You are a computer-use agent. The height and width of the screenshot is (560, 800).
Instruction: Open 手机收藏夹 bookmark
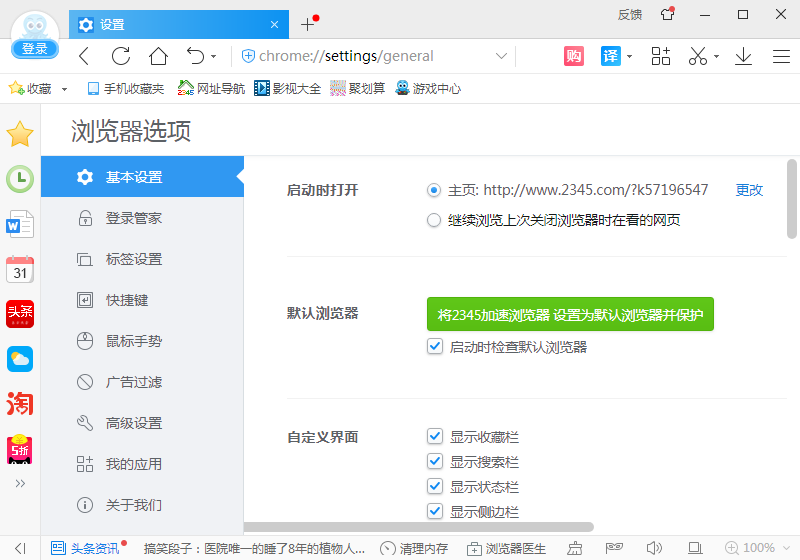click(x=126, y=89)
